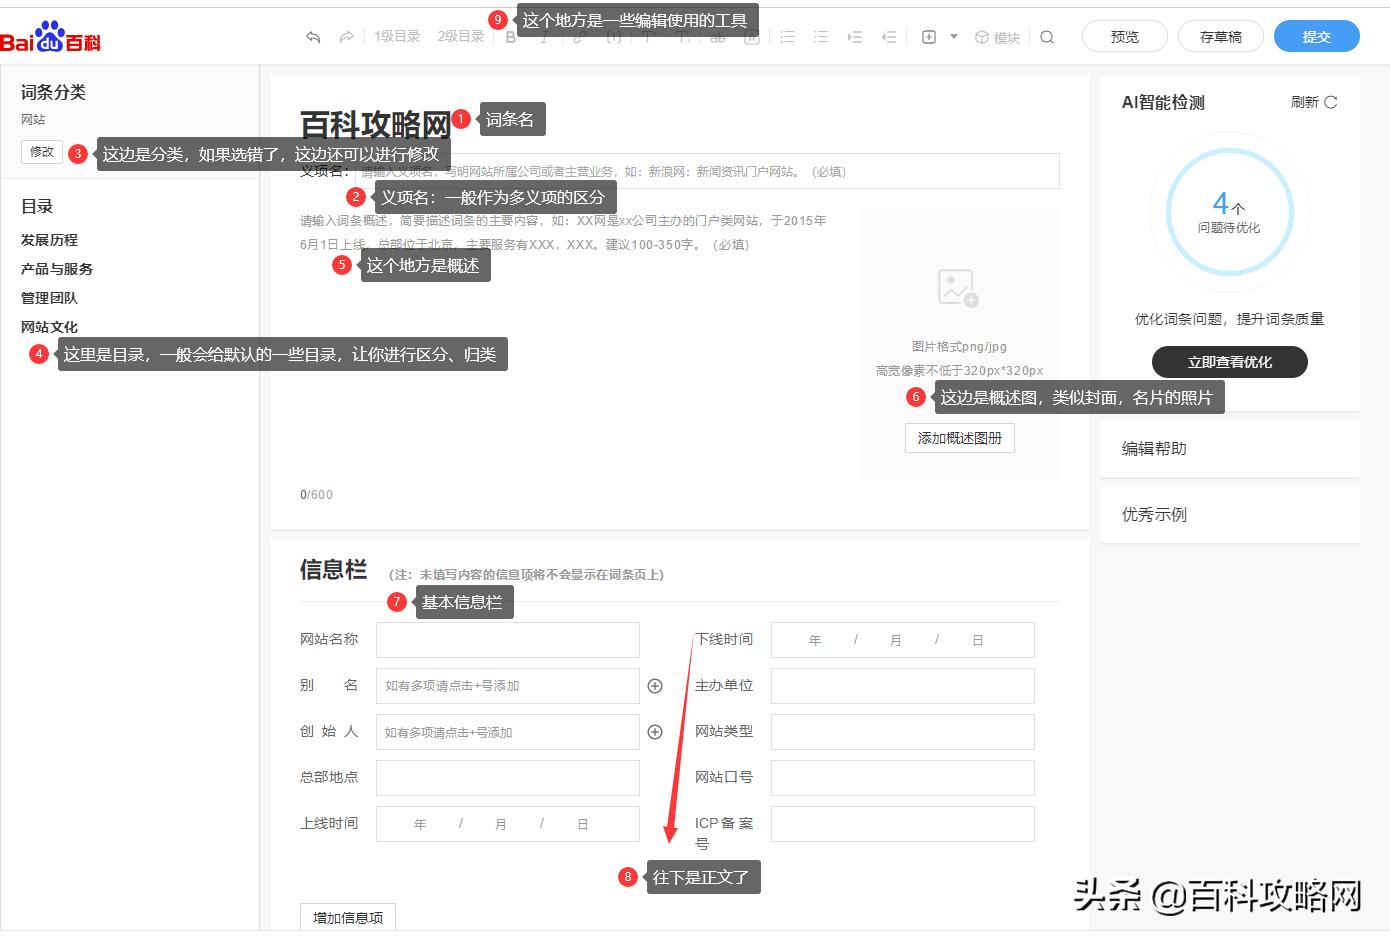Insert a hyperlink with the link icon

(577, 36)
